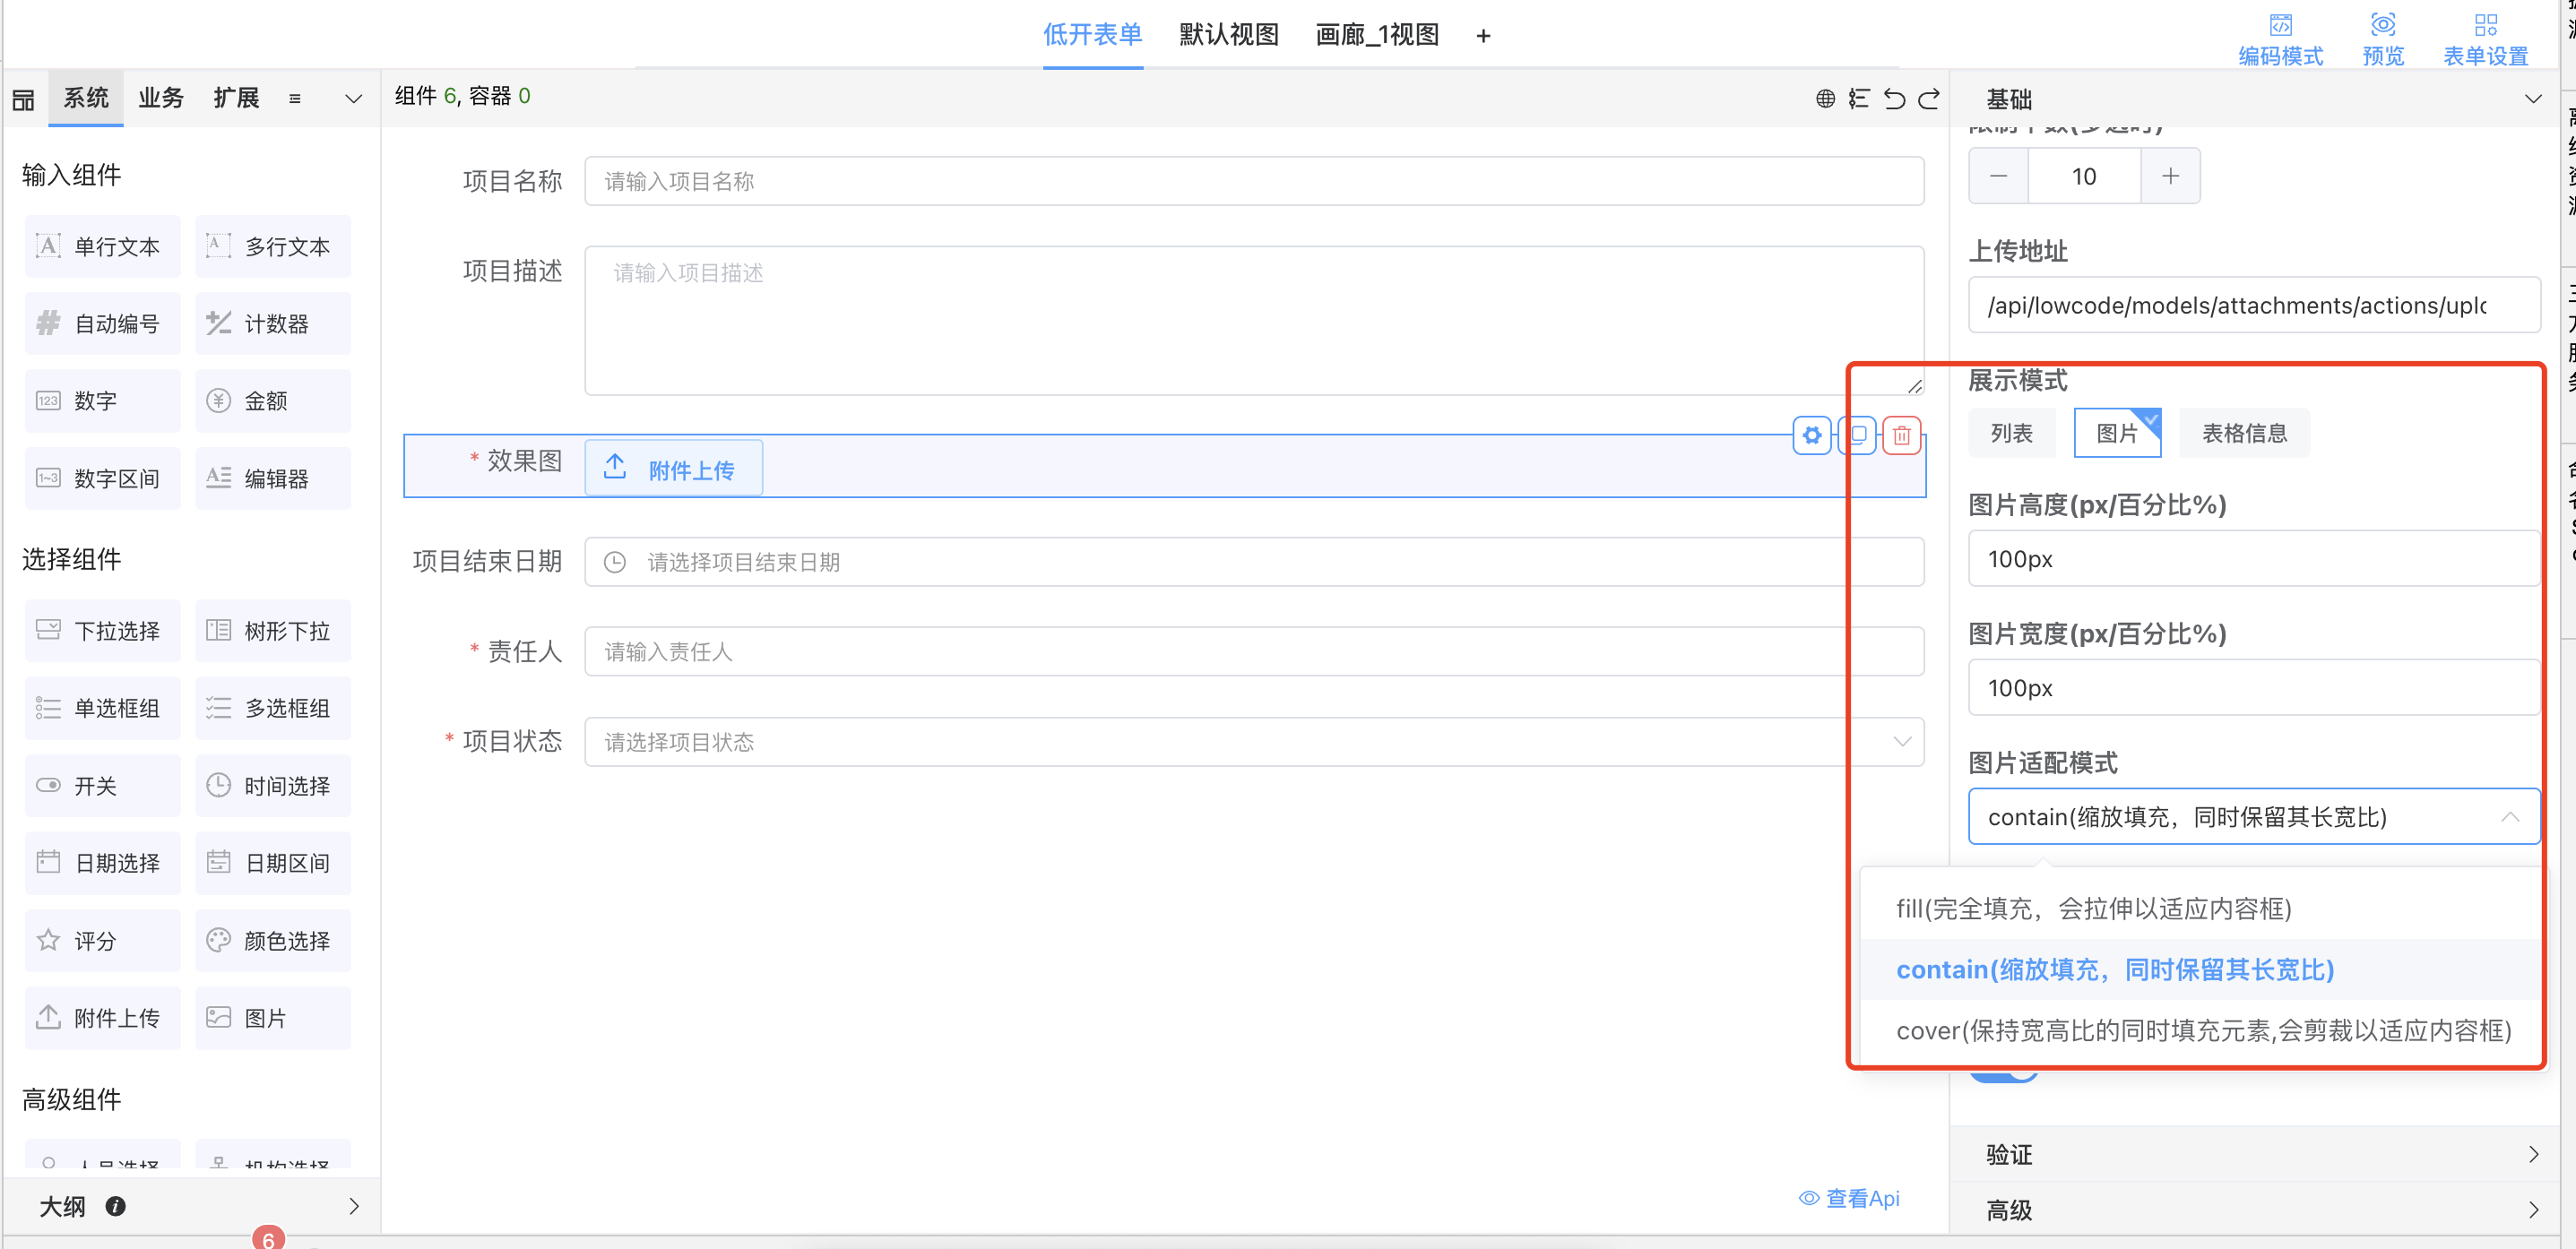Viewport: 2576px width, 1249px height.
Task: Click the globe language icon
Action: [x=1825, y=98]
